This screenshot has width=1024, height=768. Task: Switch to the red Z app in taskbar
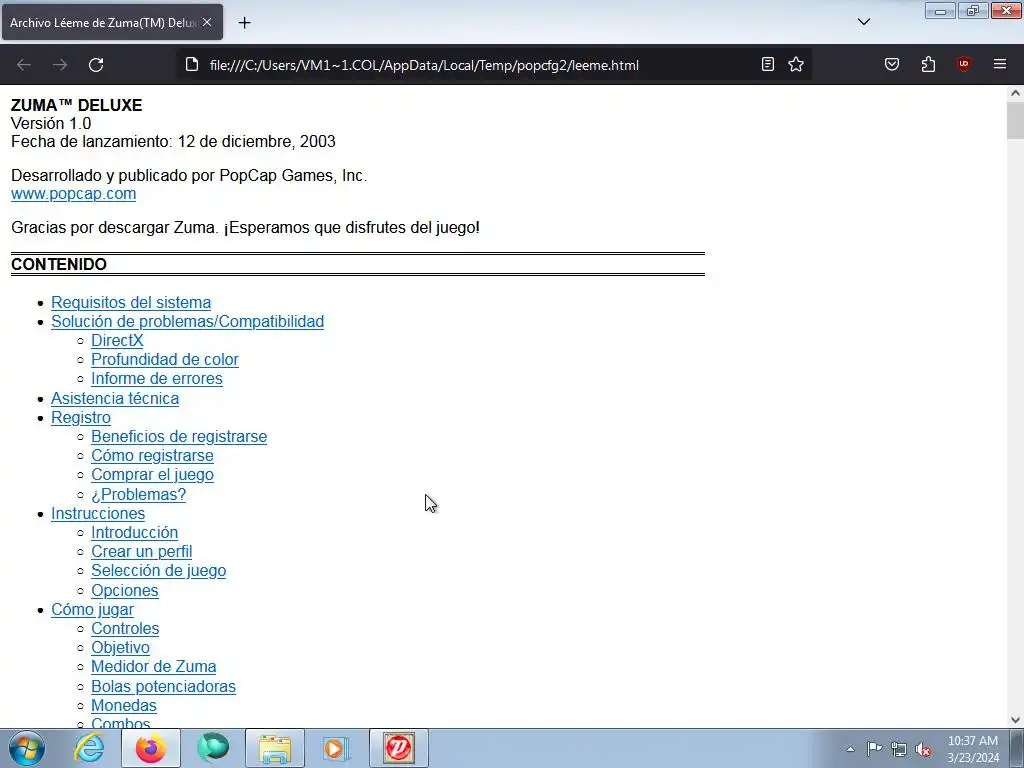click(x=399, y=748)
